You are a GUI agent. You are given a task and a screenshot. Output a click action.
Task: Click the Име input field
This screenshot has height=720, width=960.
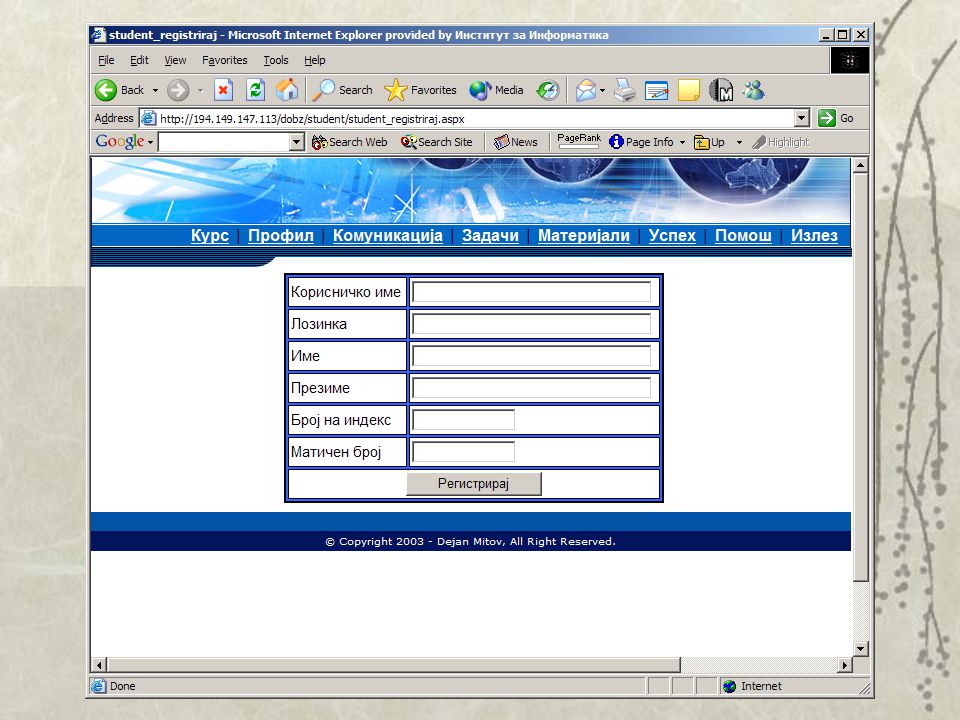(x=531, y=356)
